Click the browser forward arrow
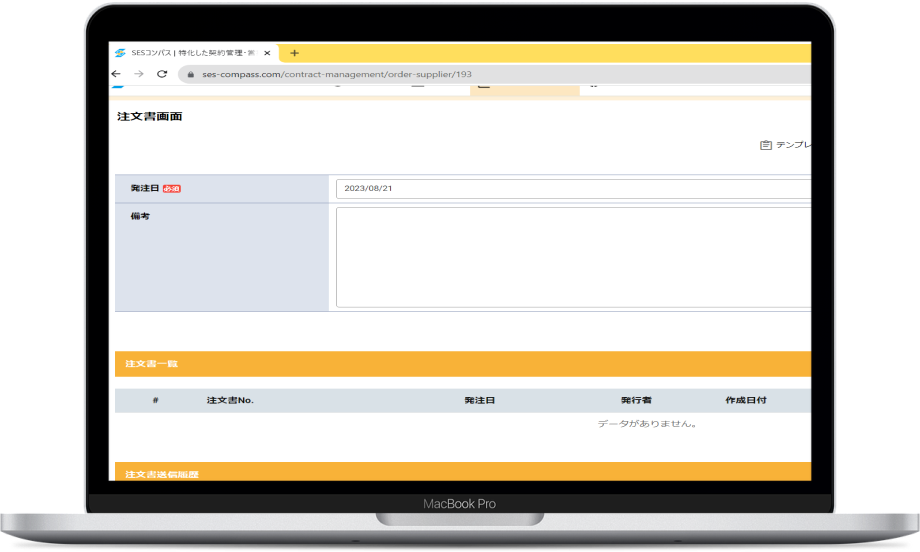Image resolution: width=920 pixels, height=552 pixels. tap(139, 74)
